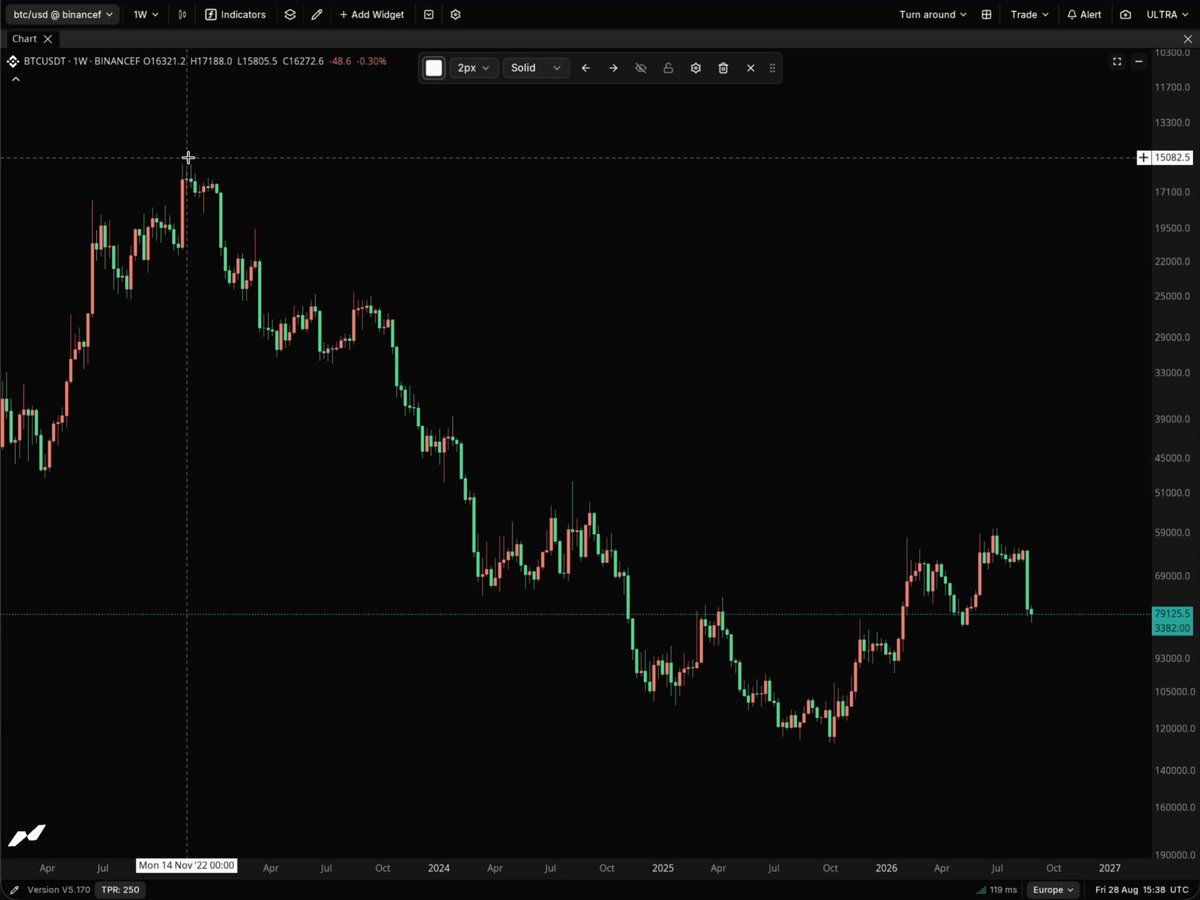
Task: Open the white line color swatch
Action: pyautogui.click(x=434, y=68)
